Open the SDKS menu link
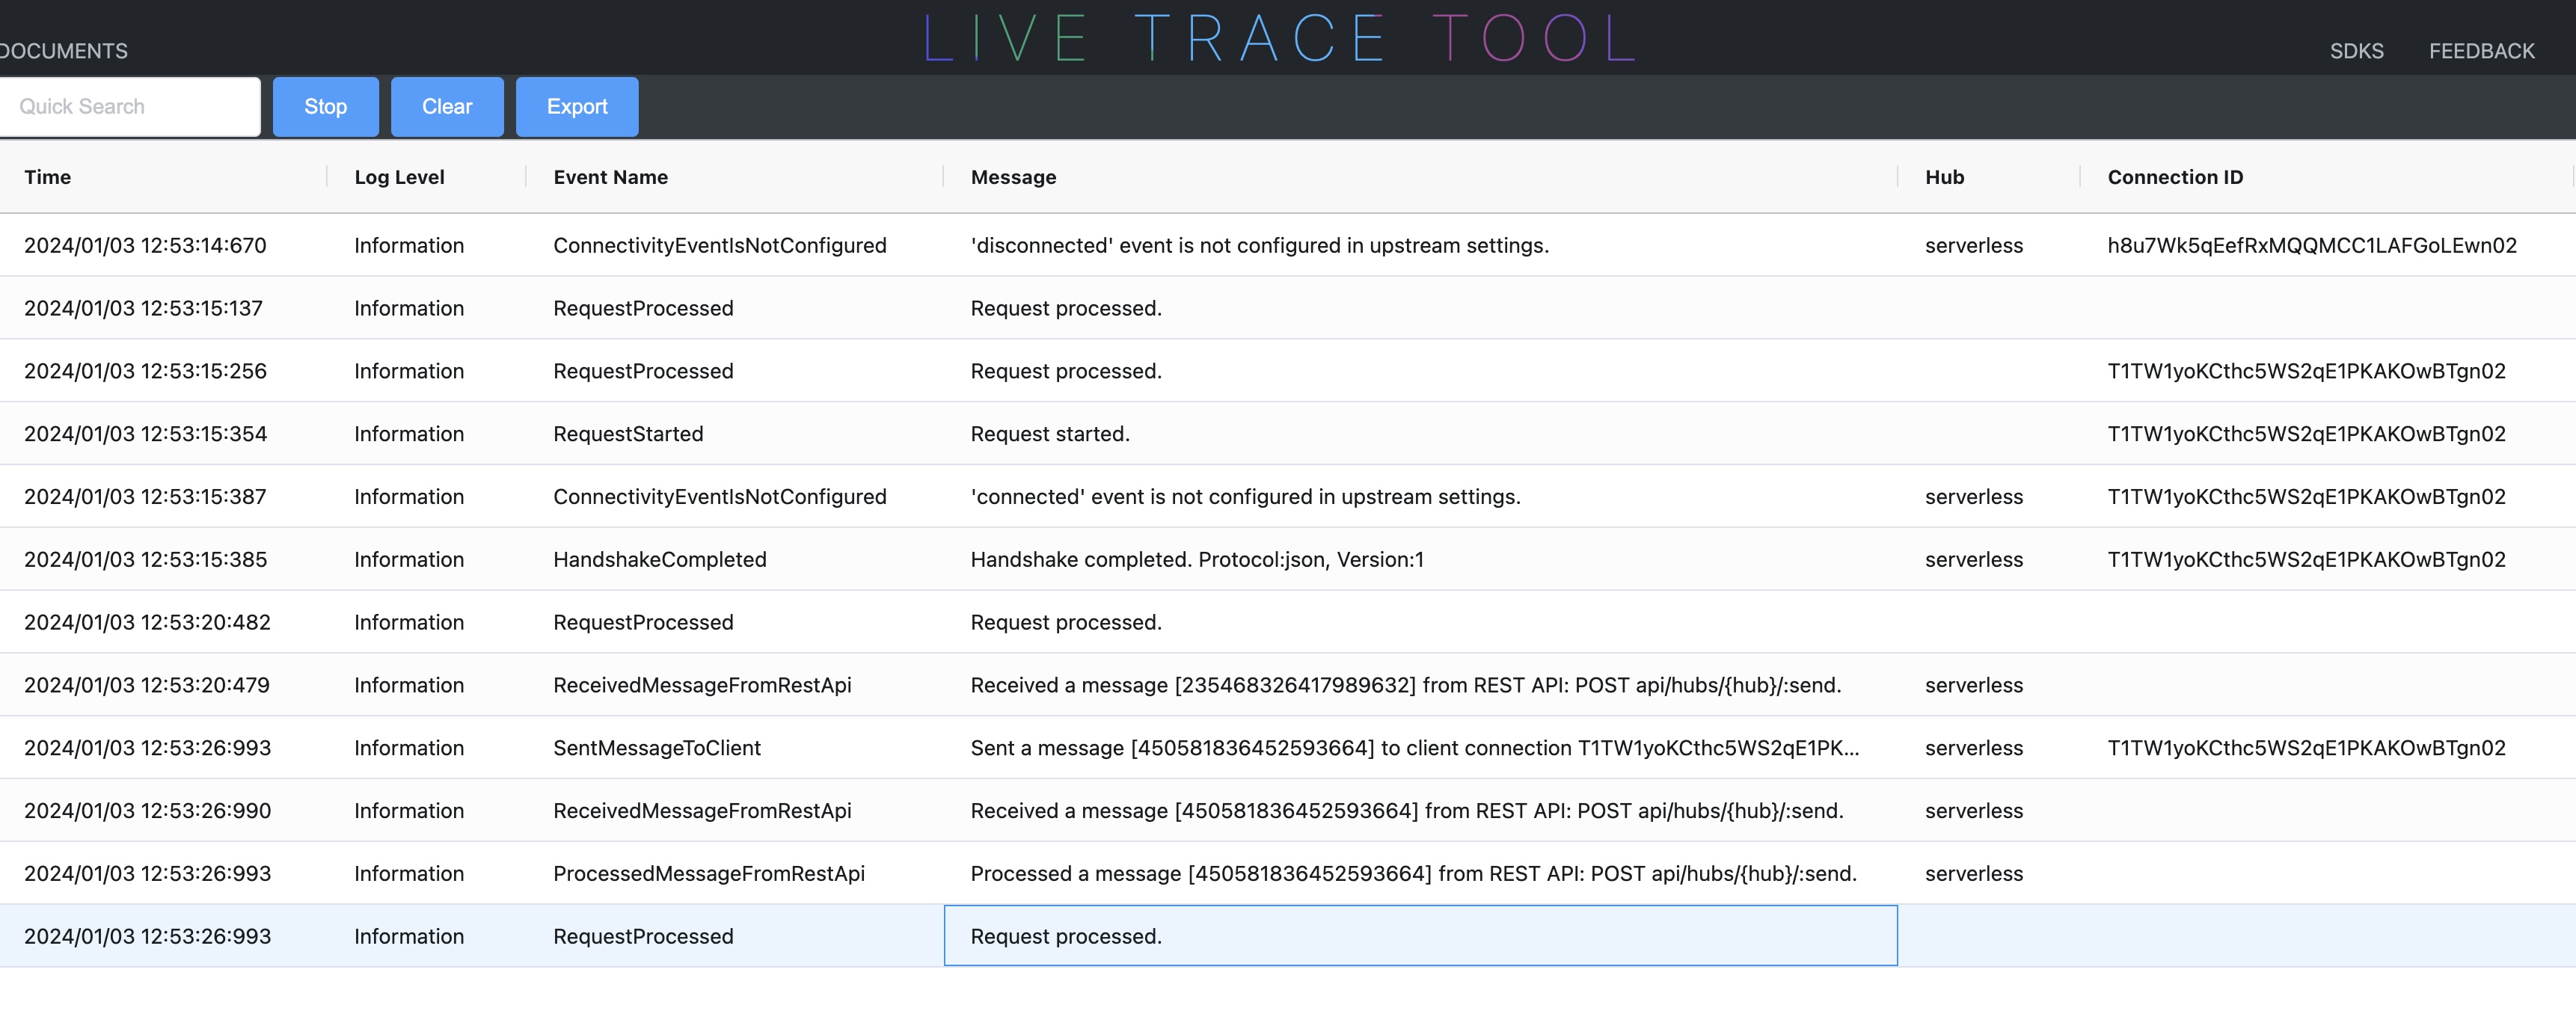Screen dimensions: 2576x1011 click(2356, 51)
